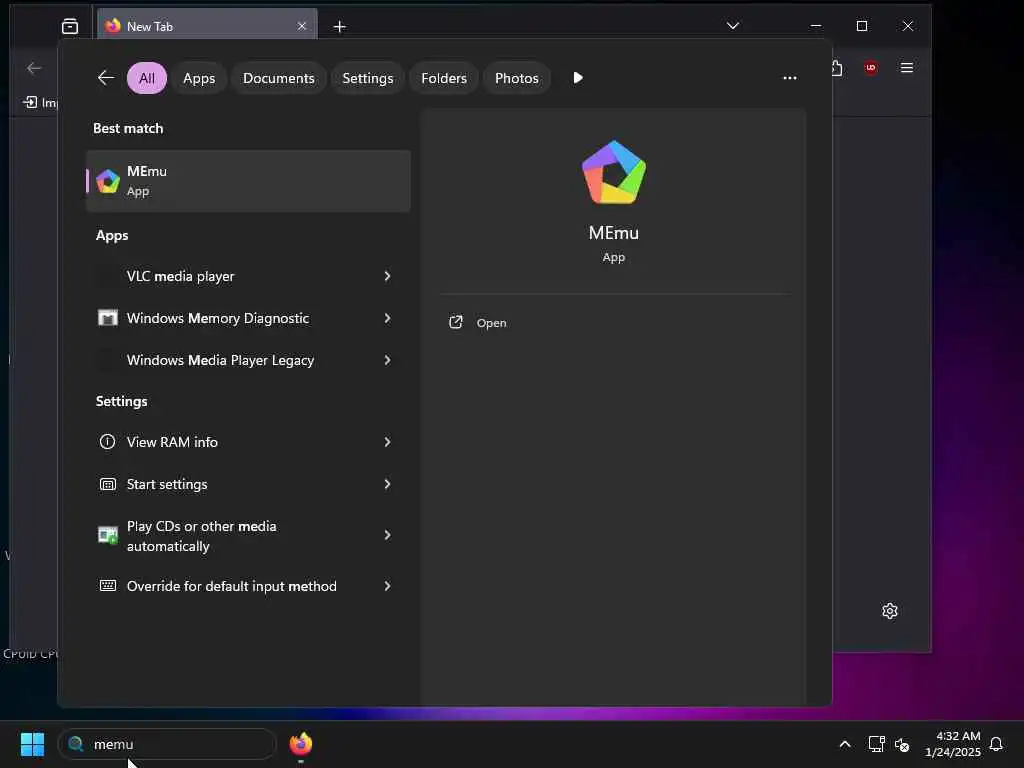Click the taskbar search box containing memu
This screenshot has width=1024, height=768.
167,744
